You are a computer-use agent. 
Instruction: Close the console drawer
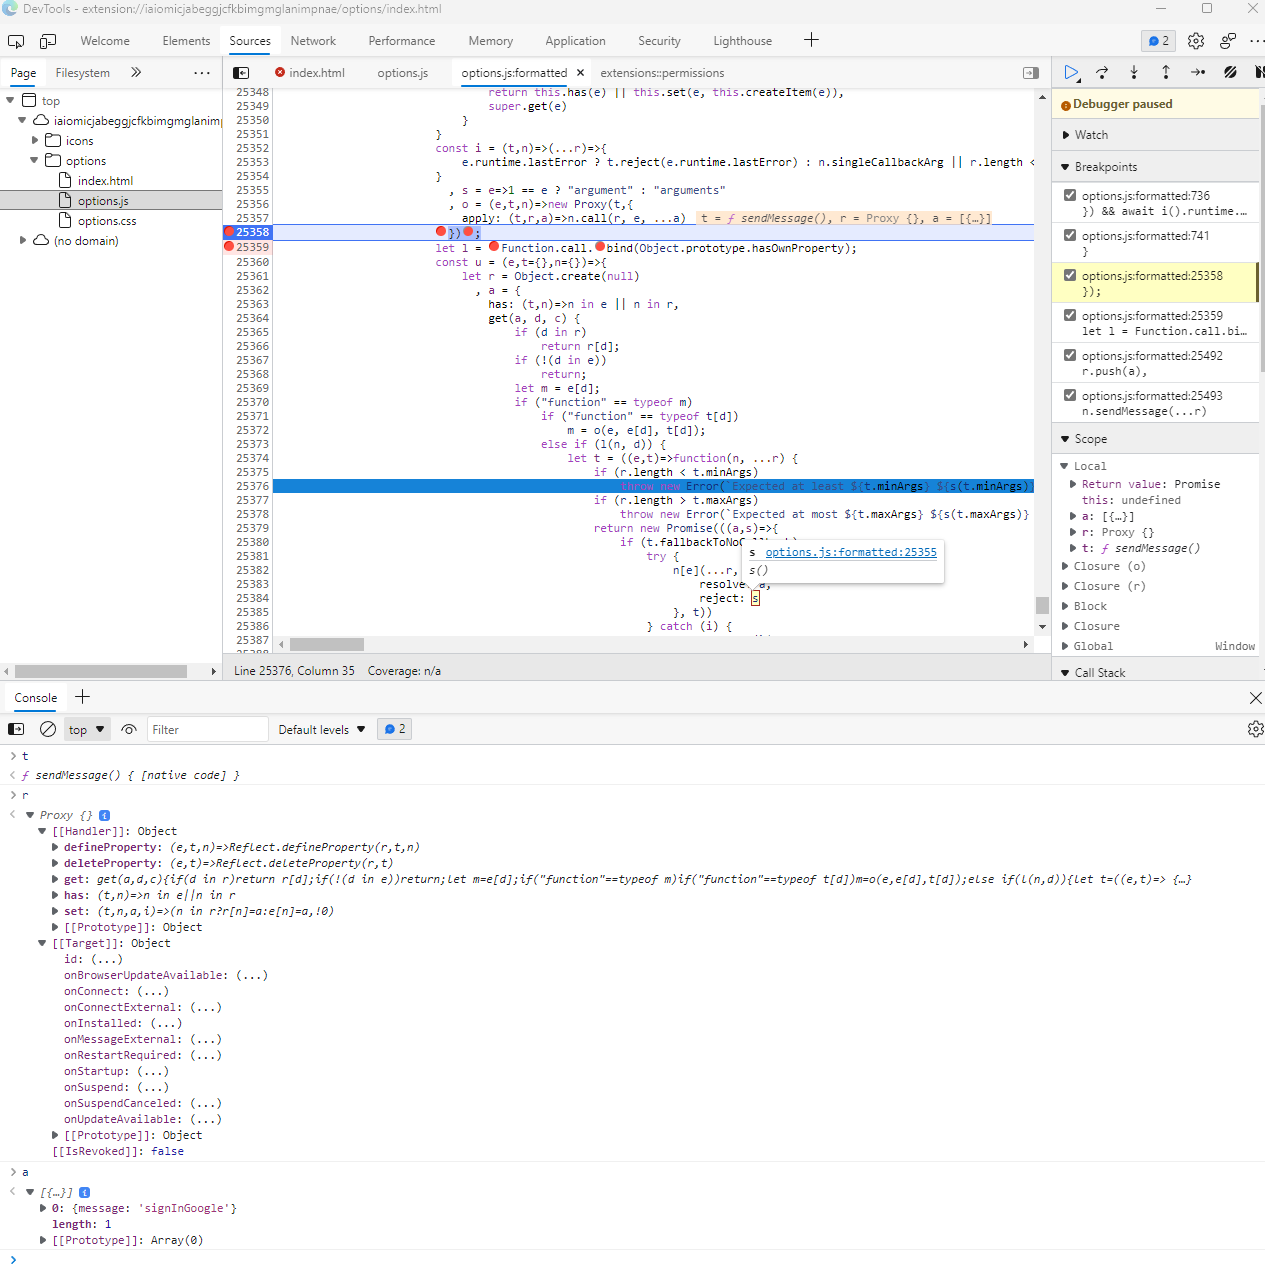pos(1255,698)
